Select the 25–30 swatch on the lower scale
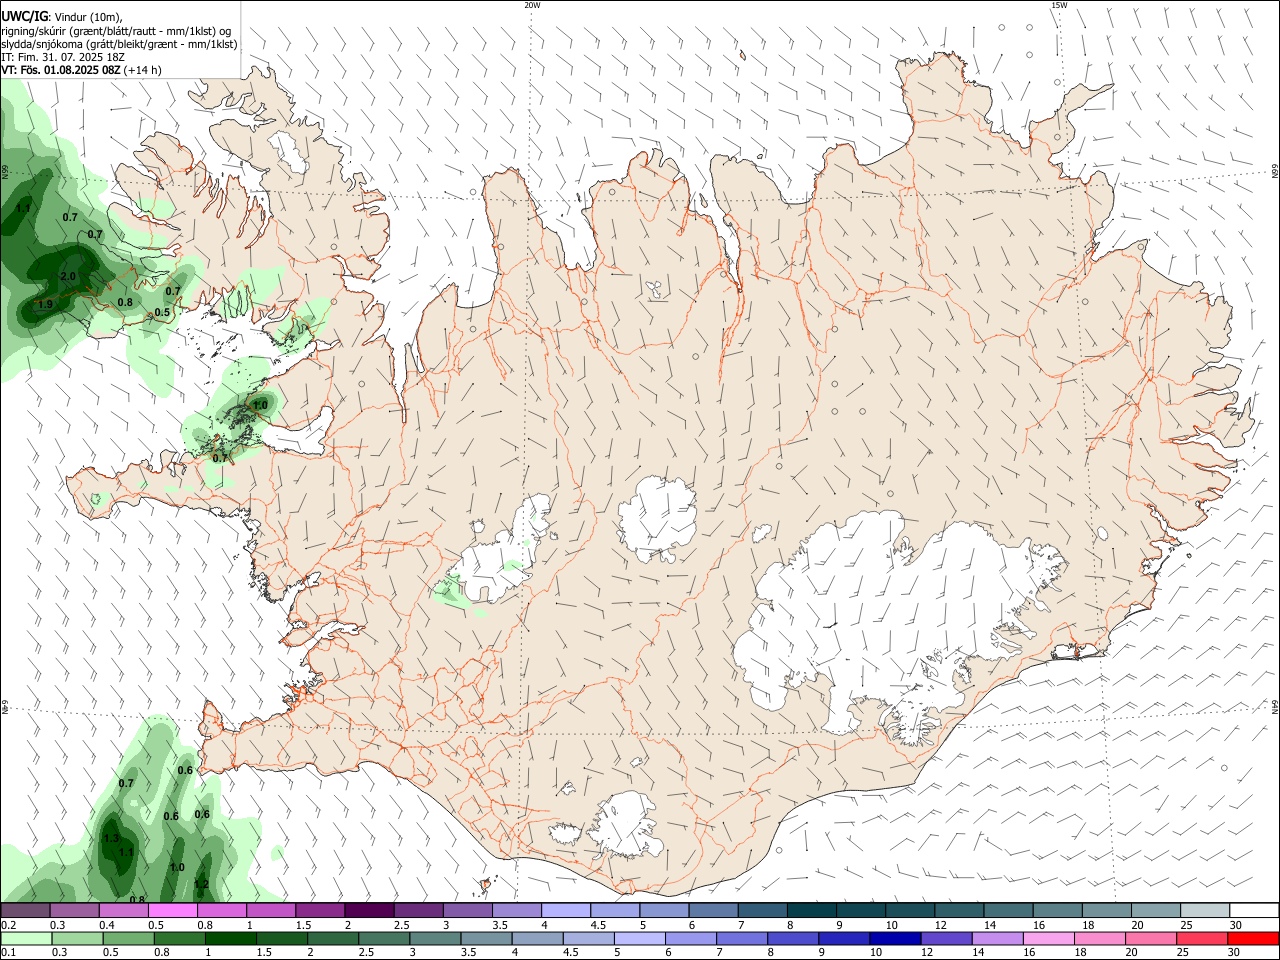The height and width of the screenshot is (960, 1280). tap(1202, 938)
